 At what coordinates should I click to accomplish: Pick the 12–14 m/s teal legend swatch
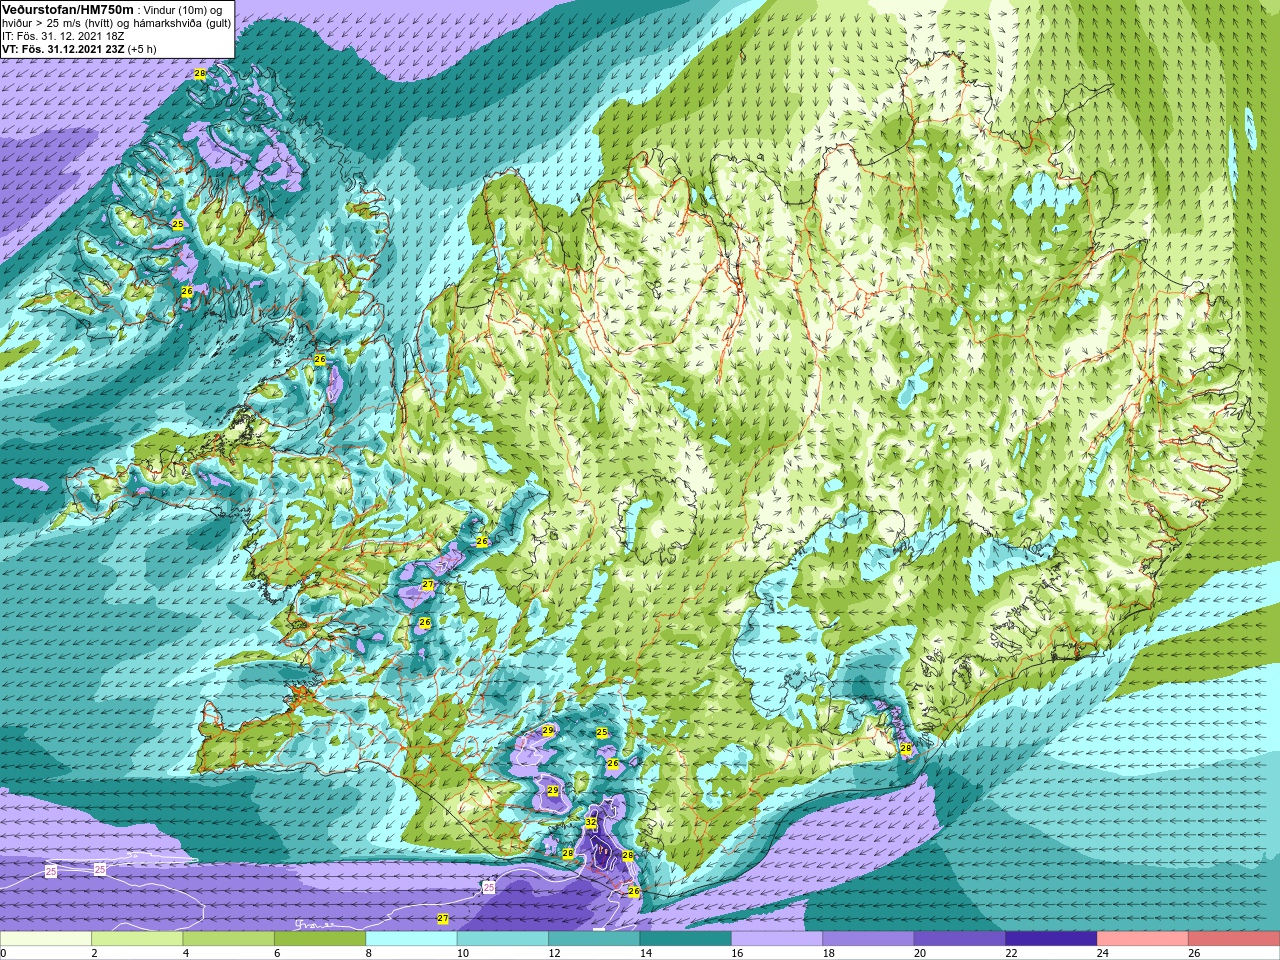594,939
